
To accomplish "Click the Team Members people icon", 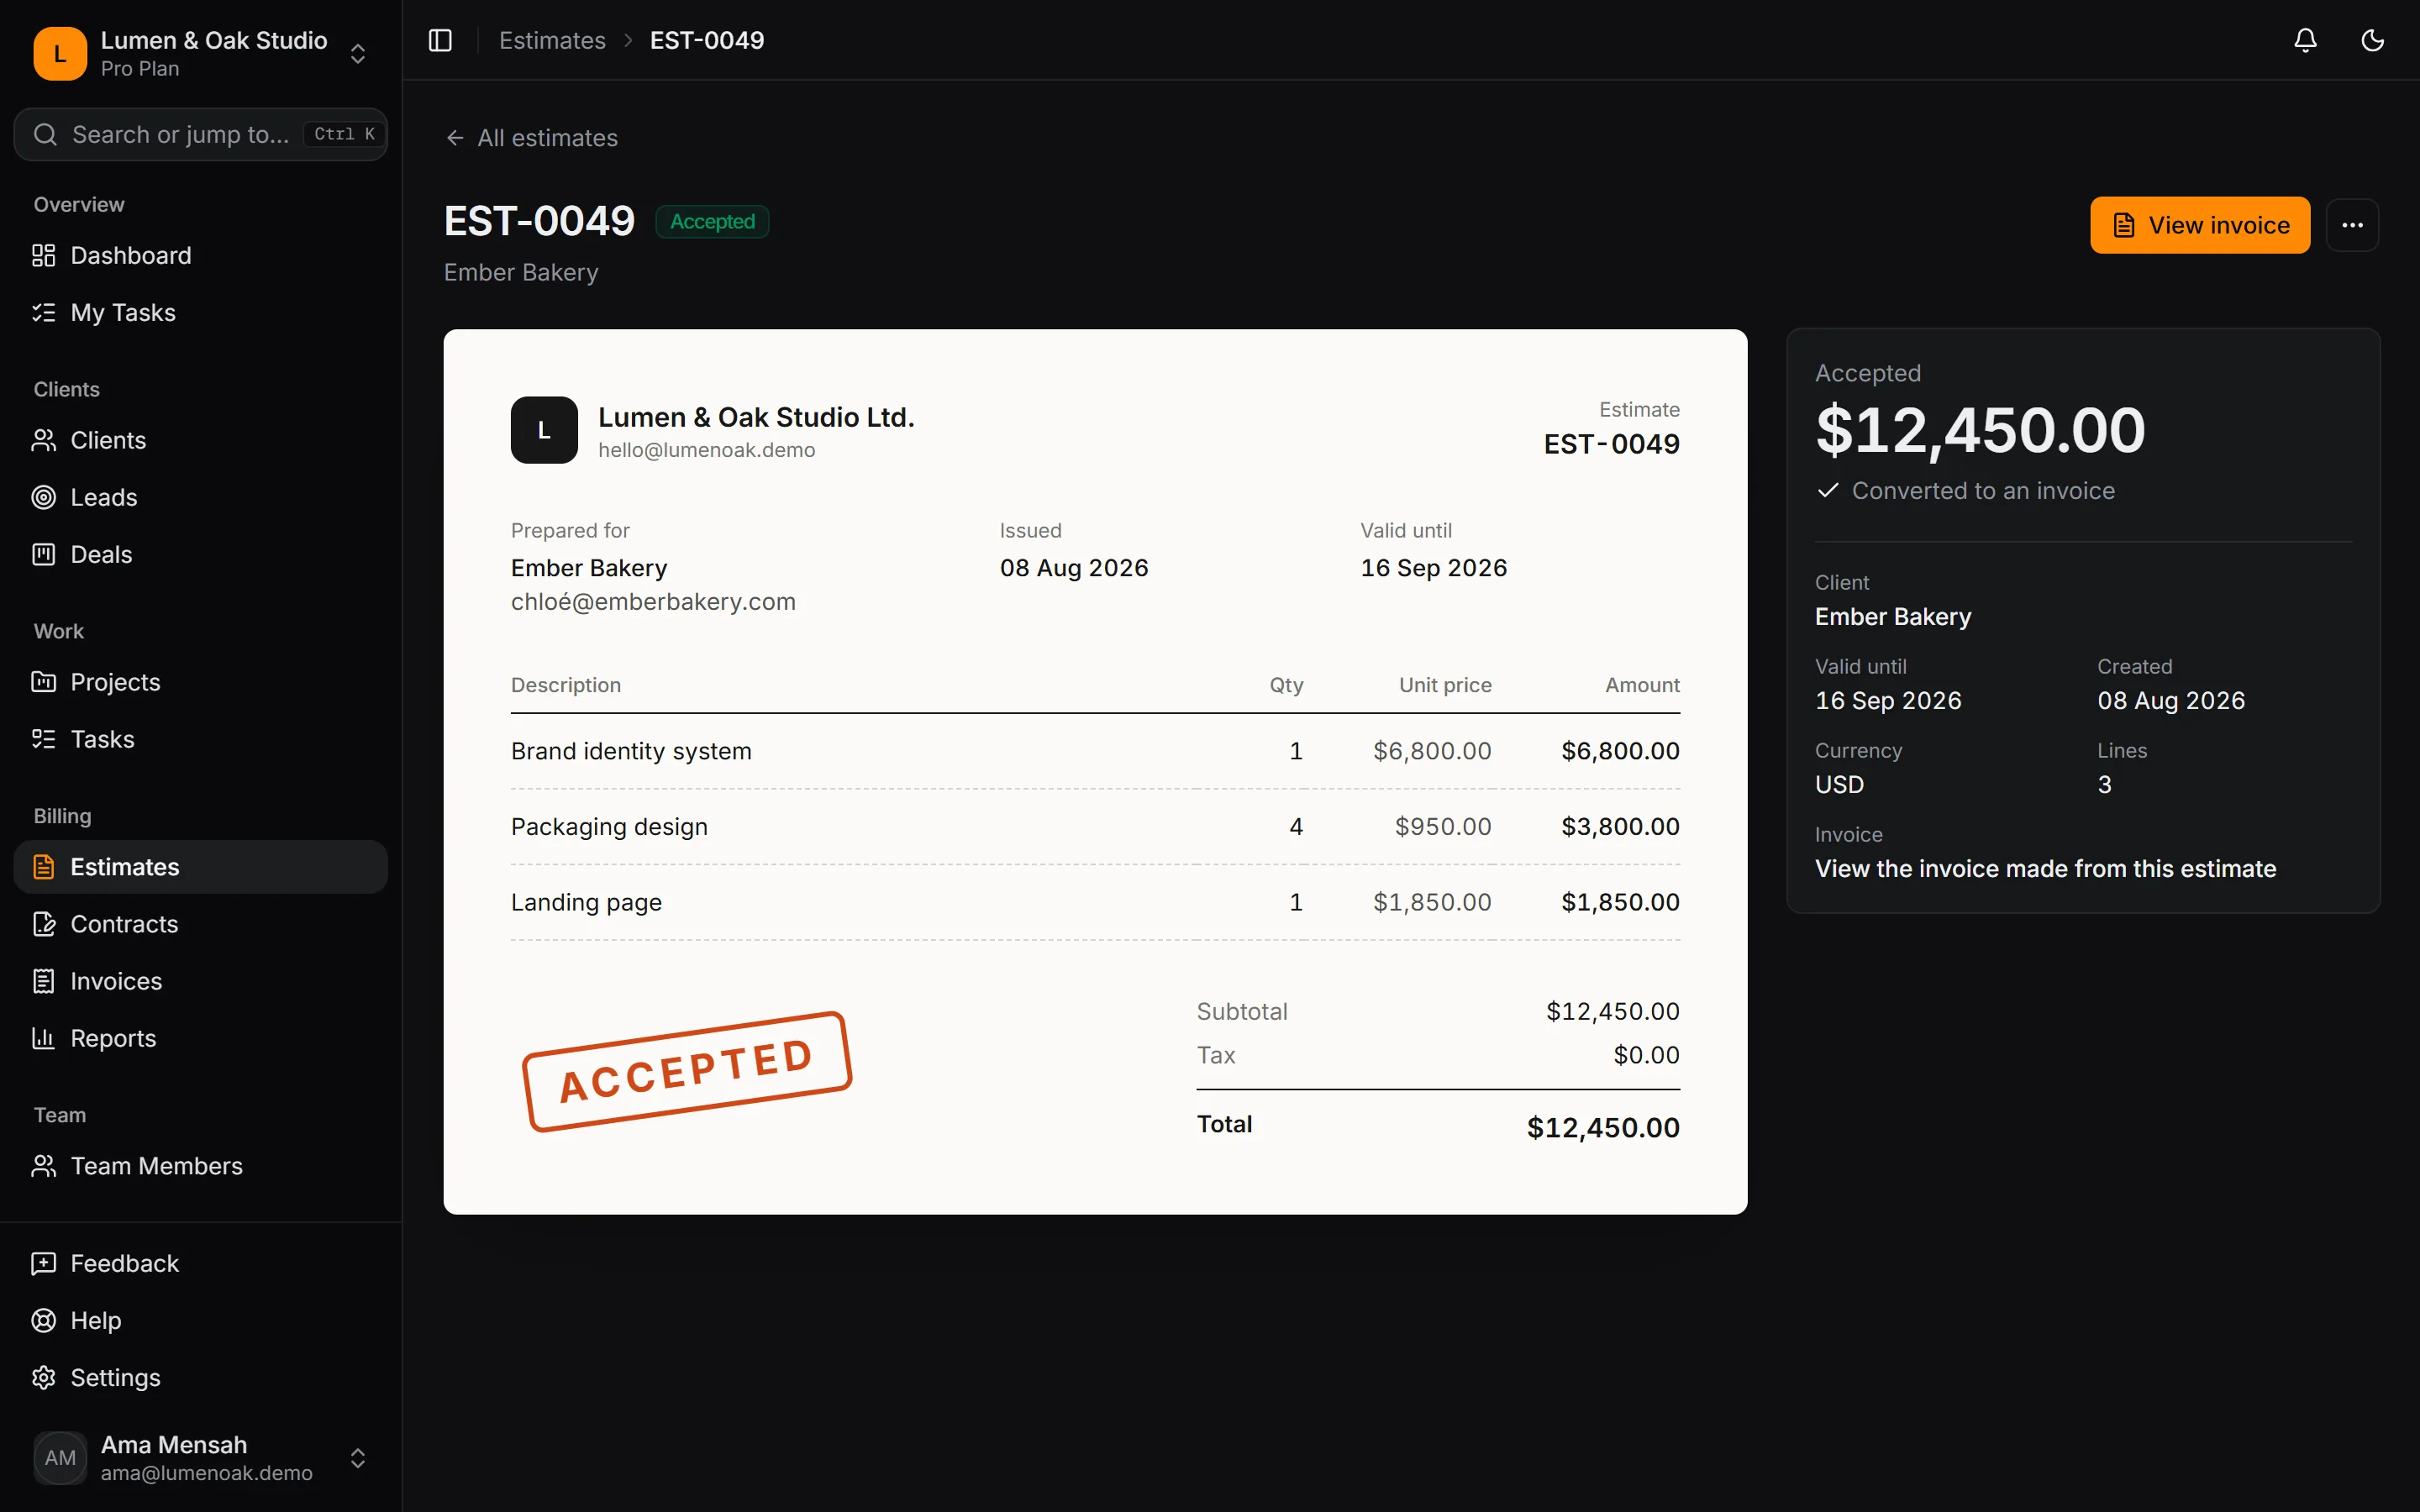I will click(44, 1166).
